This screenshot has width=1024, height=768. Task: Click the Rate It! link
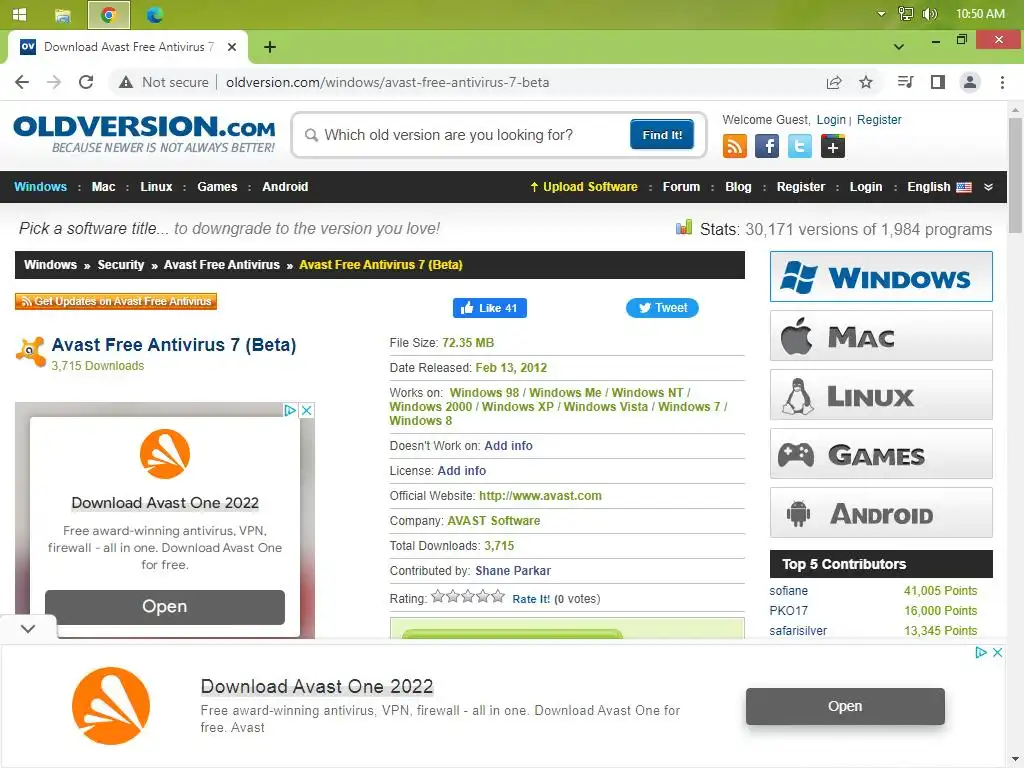(531, 599)
